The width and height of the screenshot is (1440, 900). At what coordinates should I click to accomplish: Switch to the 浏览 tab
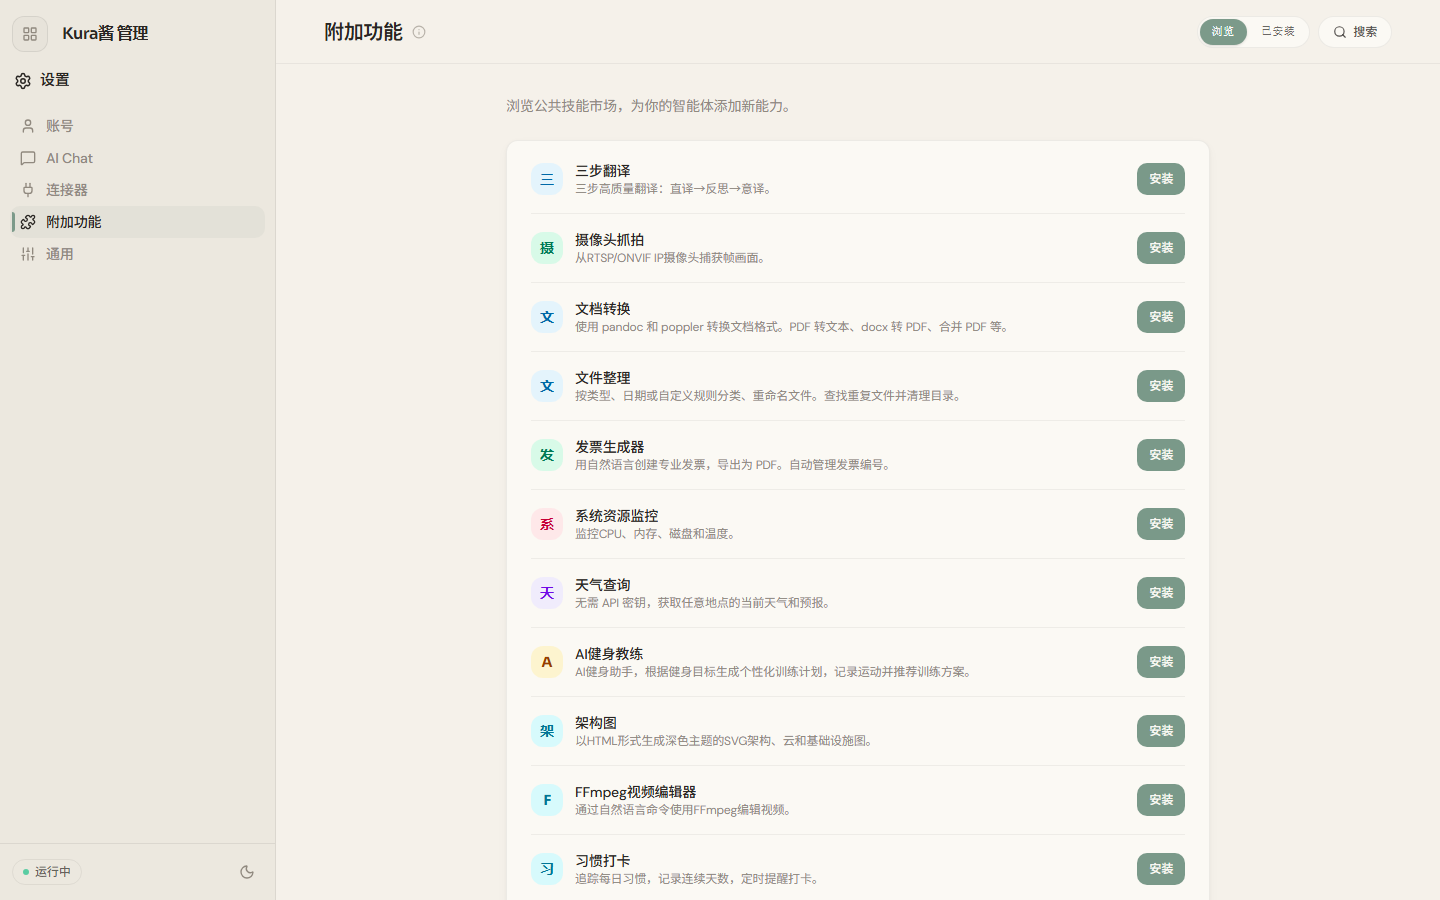[1223, 32]
